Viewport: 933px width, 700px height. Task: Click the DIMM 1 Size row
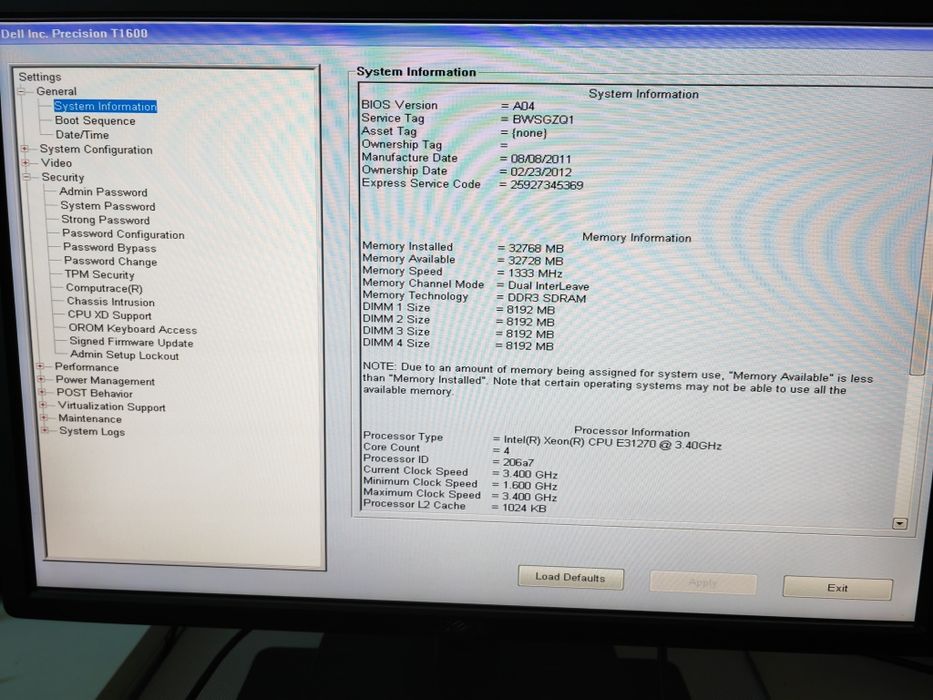[x=459, y=309]
